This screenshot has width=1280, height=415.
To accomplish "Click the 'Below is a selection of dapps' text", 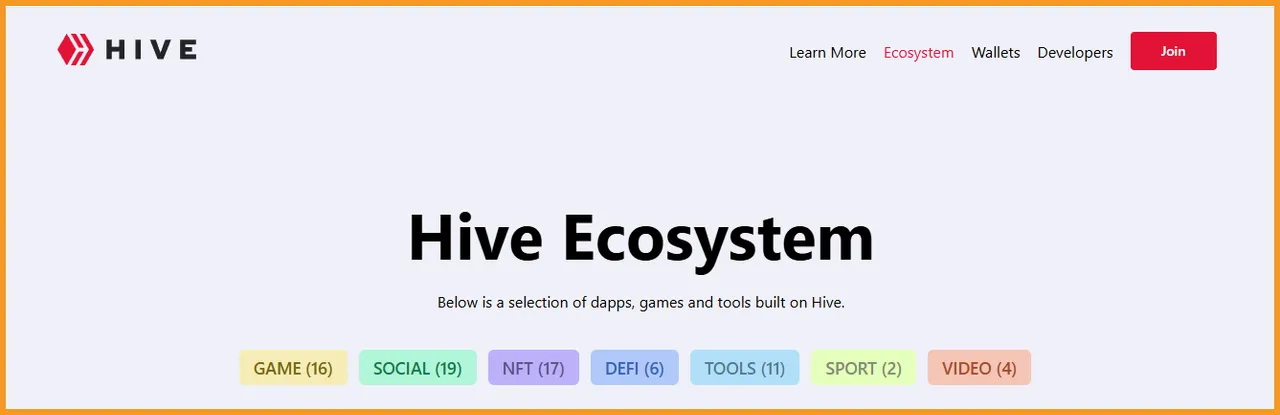I will click(x=641, y=302).
